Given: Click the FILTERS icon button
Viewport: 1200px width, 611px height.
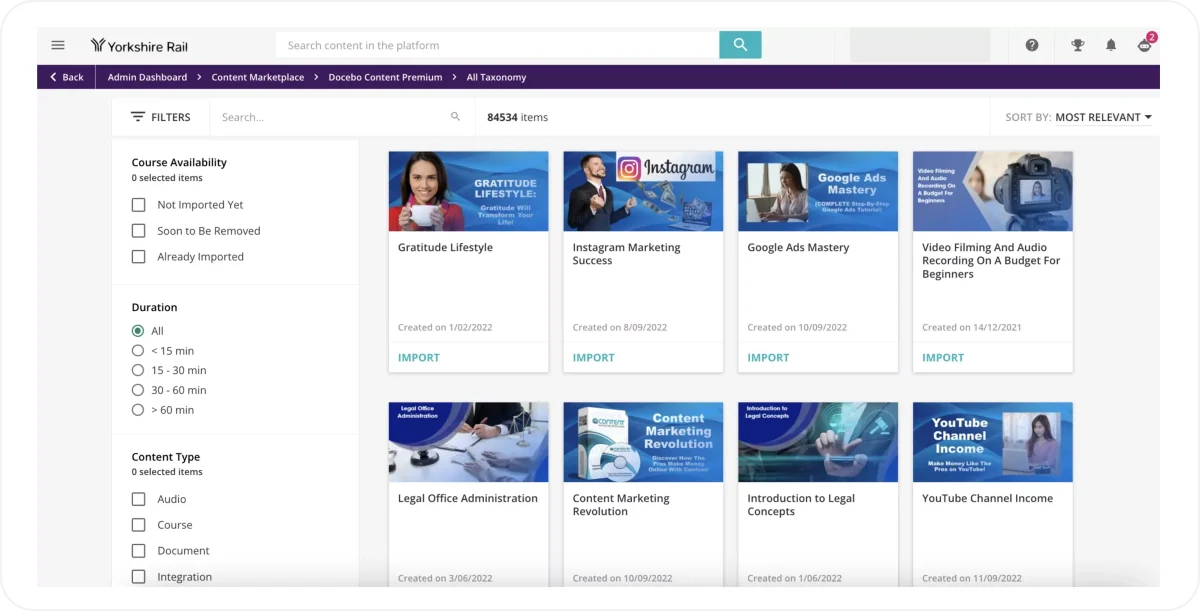Looking at the screenshot, I should tap(161, 117).
